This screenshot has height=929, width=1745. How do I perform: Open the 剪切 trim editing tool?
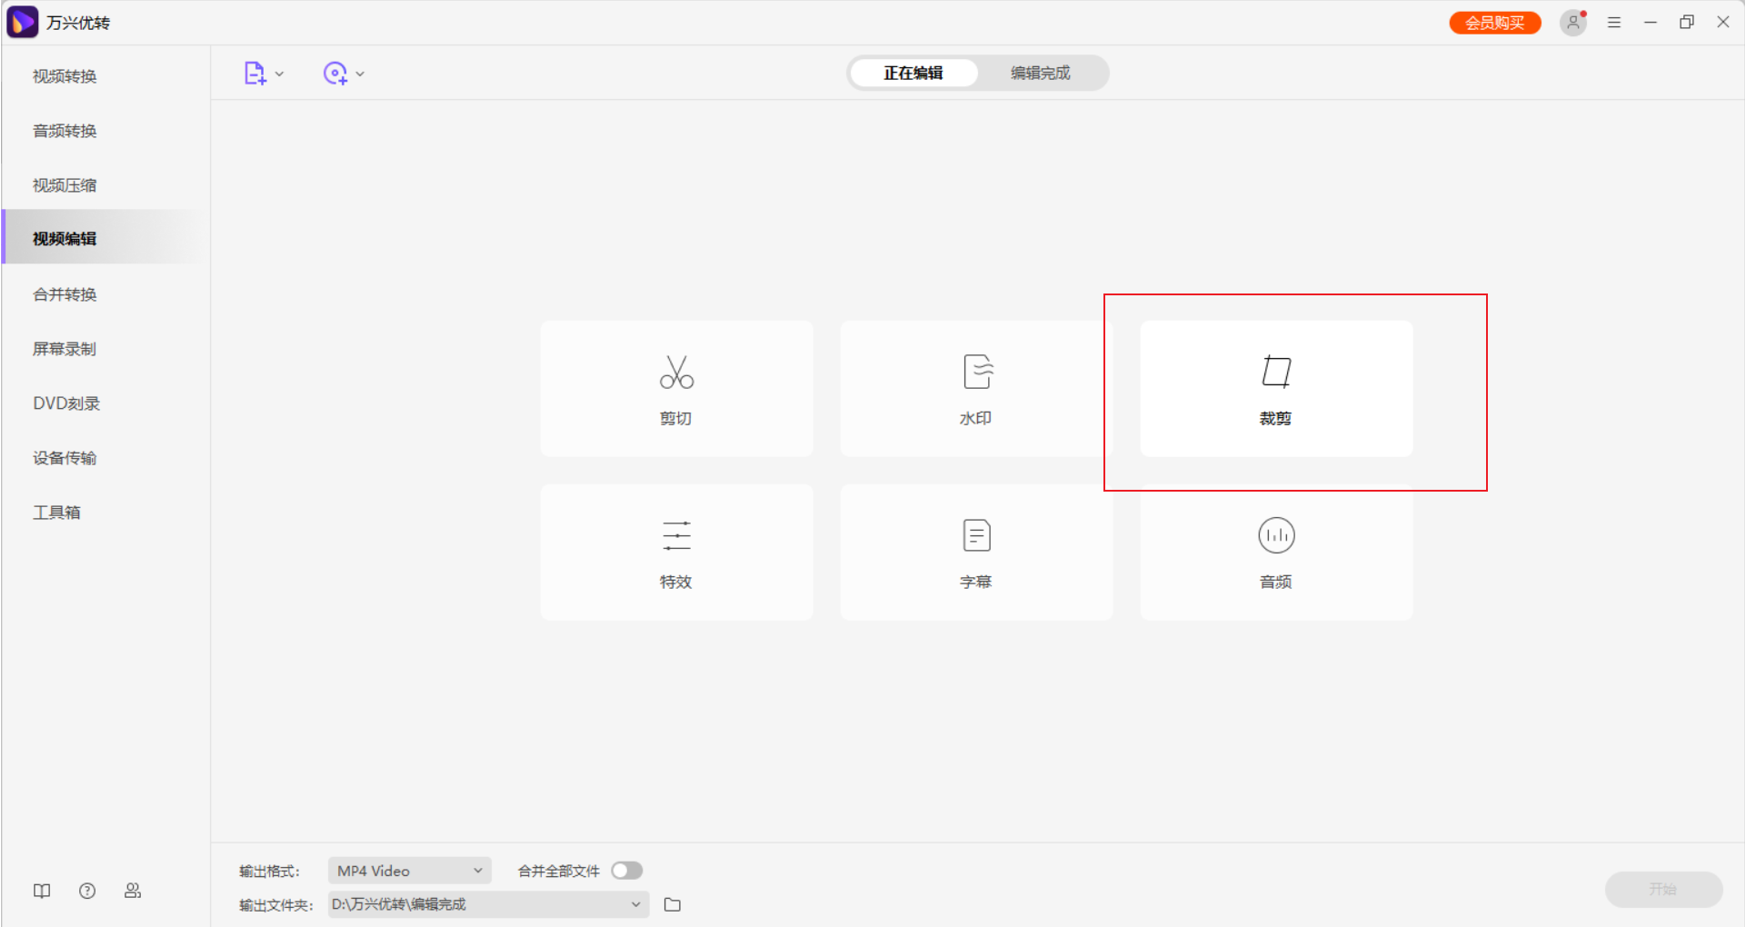click(x=676, y=389)
